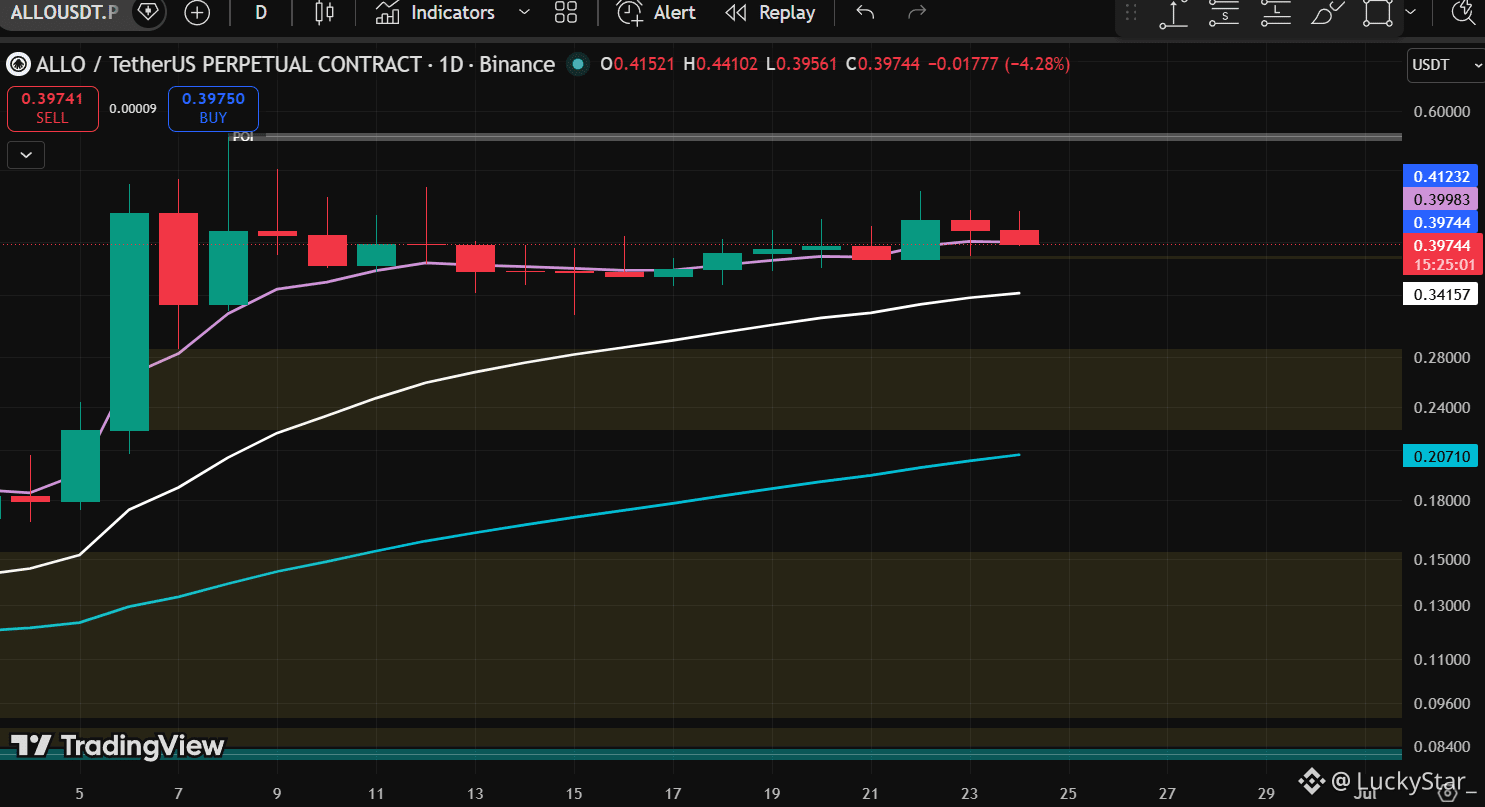Click the 0.60000 price scale tick

click(1440, 112)
